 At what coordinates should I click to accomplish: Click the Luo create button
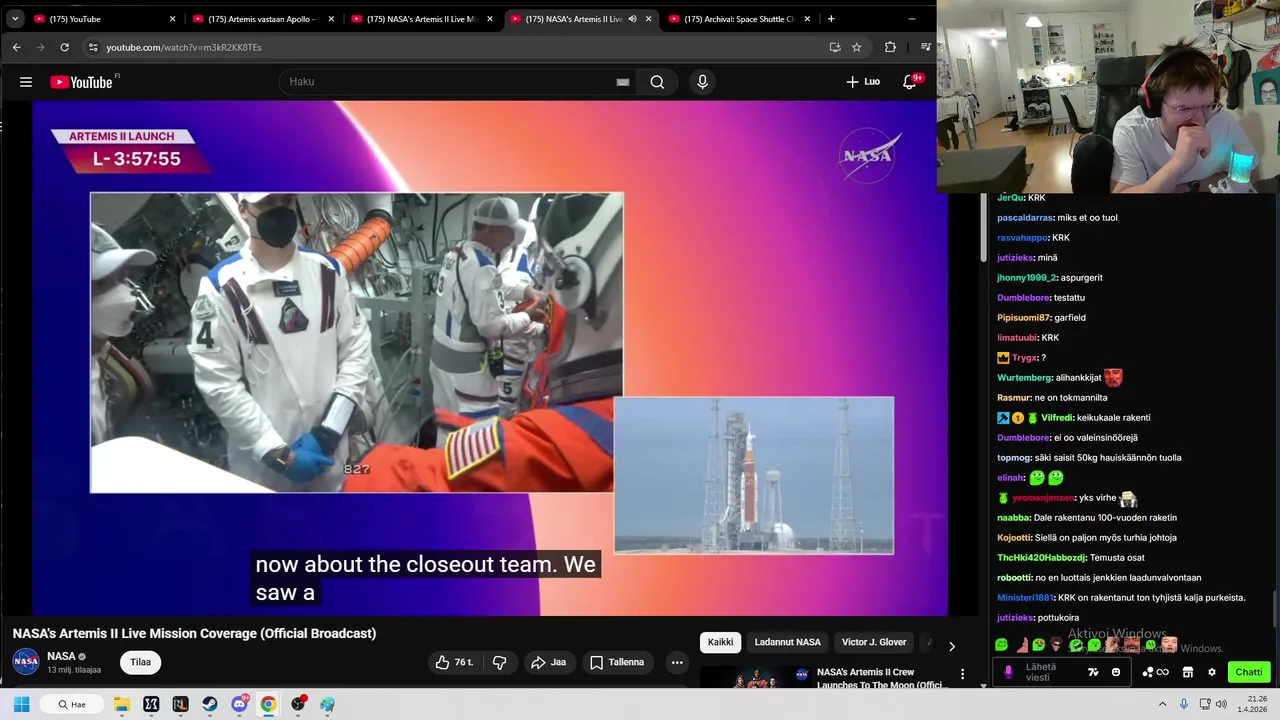[x=863, y=82]
